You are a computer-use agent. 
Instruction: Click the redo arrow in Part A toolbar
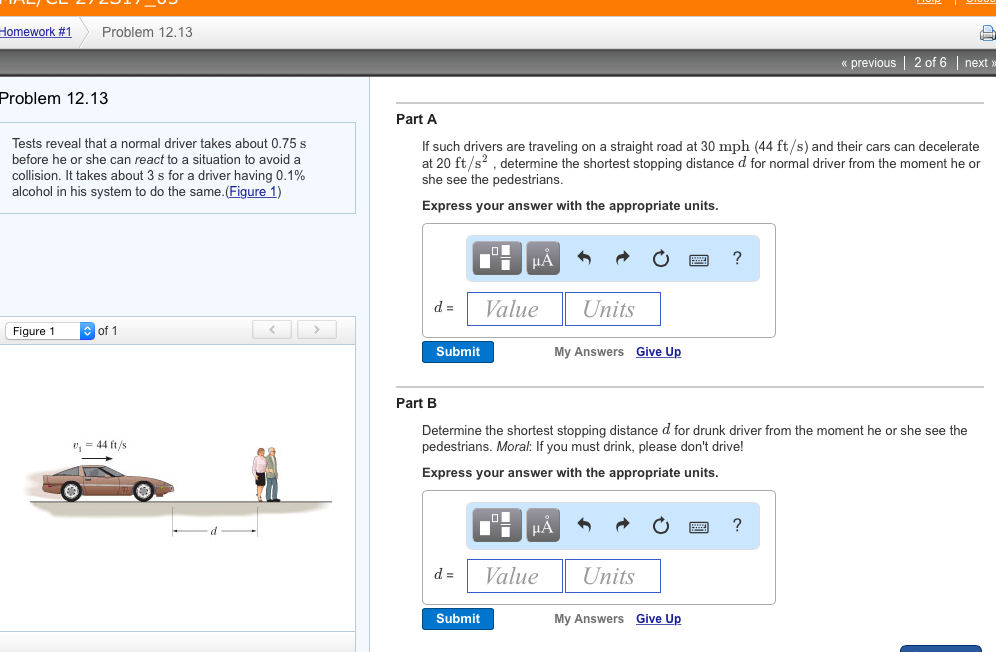622,258
